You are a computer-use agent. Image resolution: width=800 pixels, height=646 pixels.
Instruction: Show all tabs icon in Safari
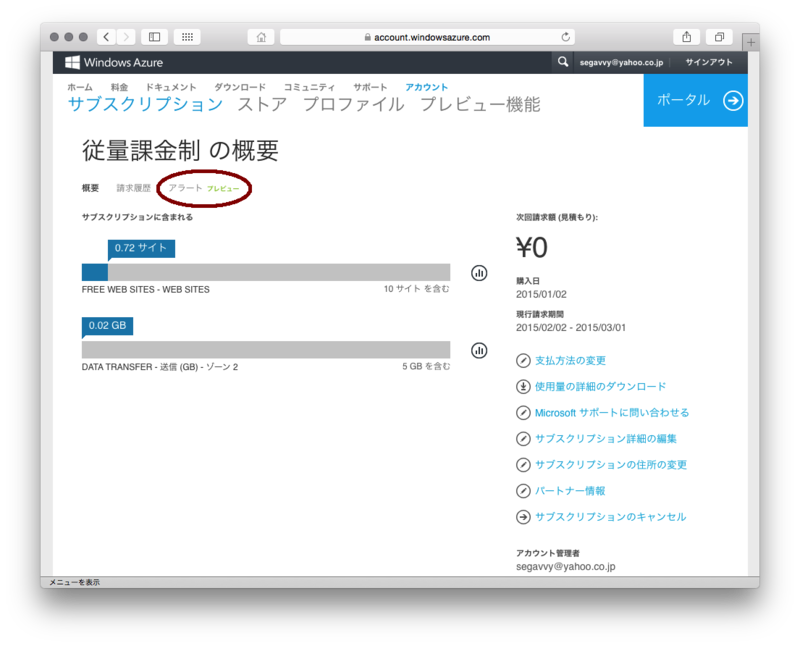pos(719,37)
